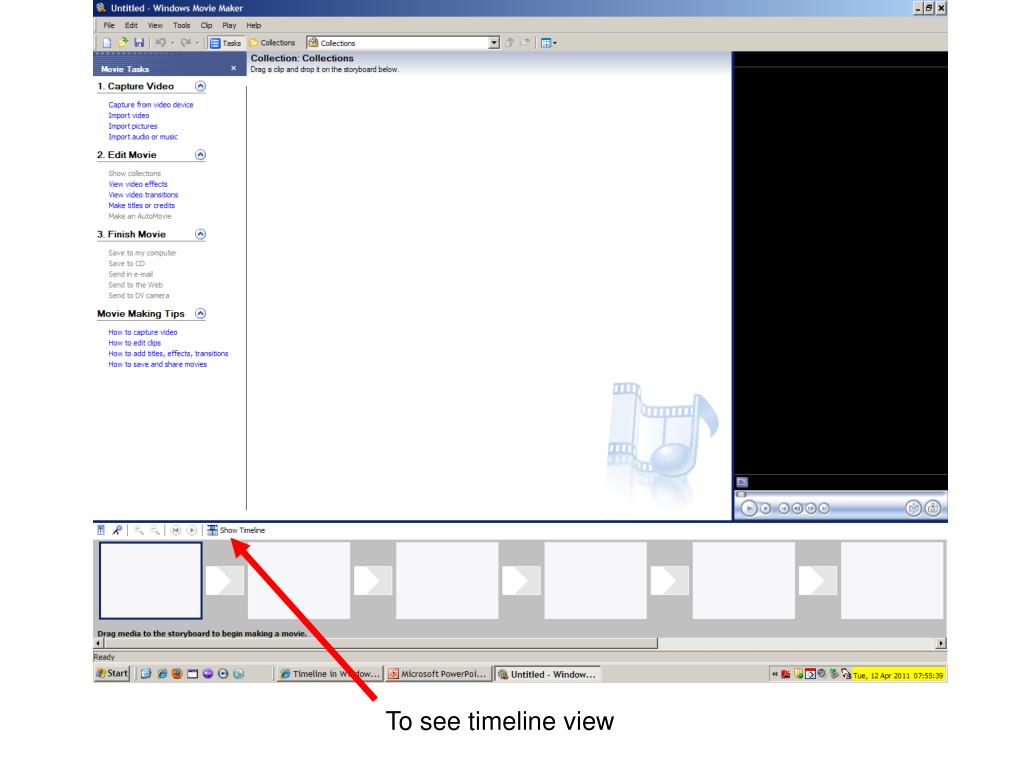Click the Forward button in preview controls
This screenshot has height=768, width=1024.
(x=824, y=508)
